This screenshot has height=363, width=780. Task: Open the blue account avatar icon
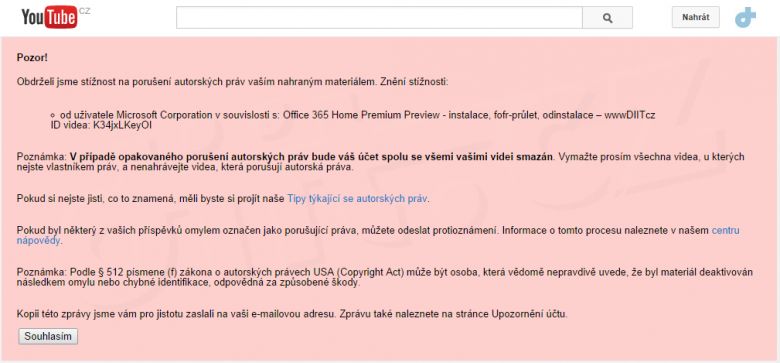tap(745, 17)
